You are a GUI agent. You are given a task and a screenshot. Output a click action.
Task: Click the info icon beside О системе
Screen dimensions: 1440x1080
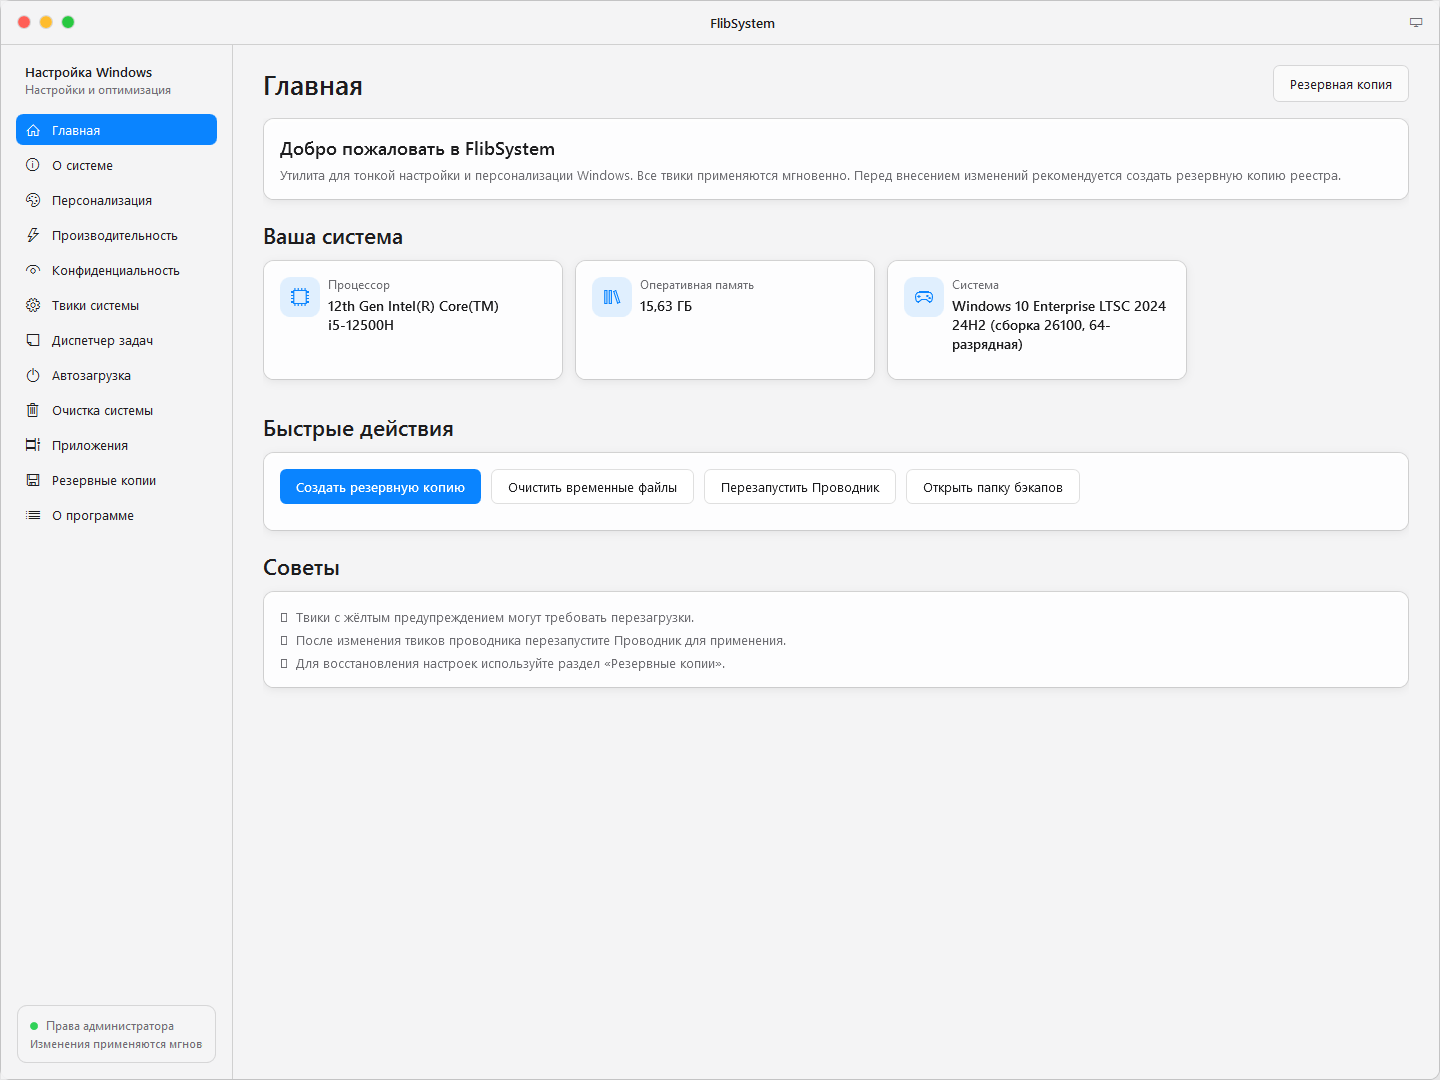(x=33, y=165)
